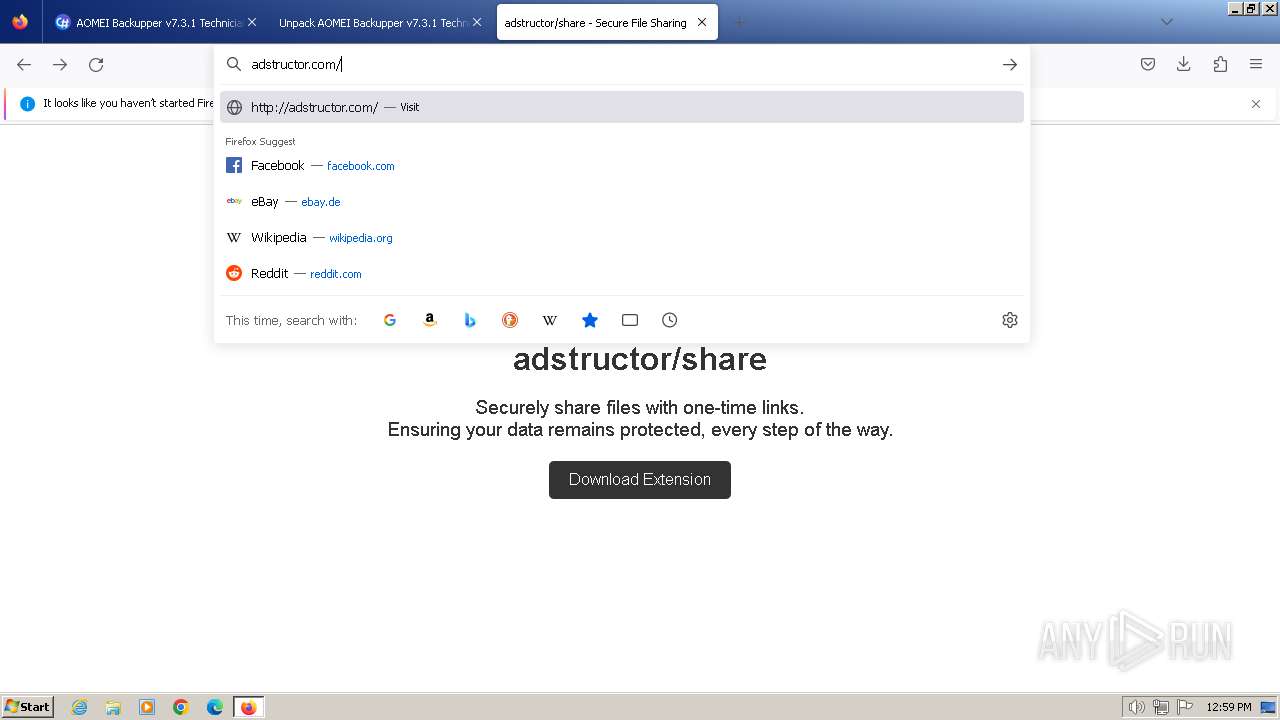Open the Extensions menu
The width and height of the screenshot is (1280, 720).
(x=1220, y=64)
